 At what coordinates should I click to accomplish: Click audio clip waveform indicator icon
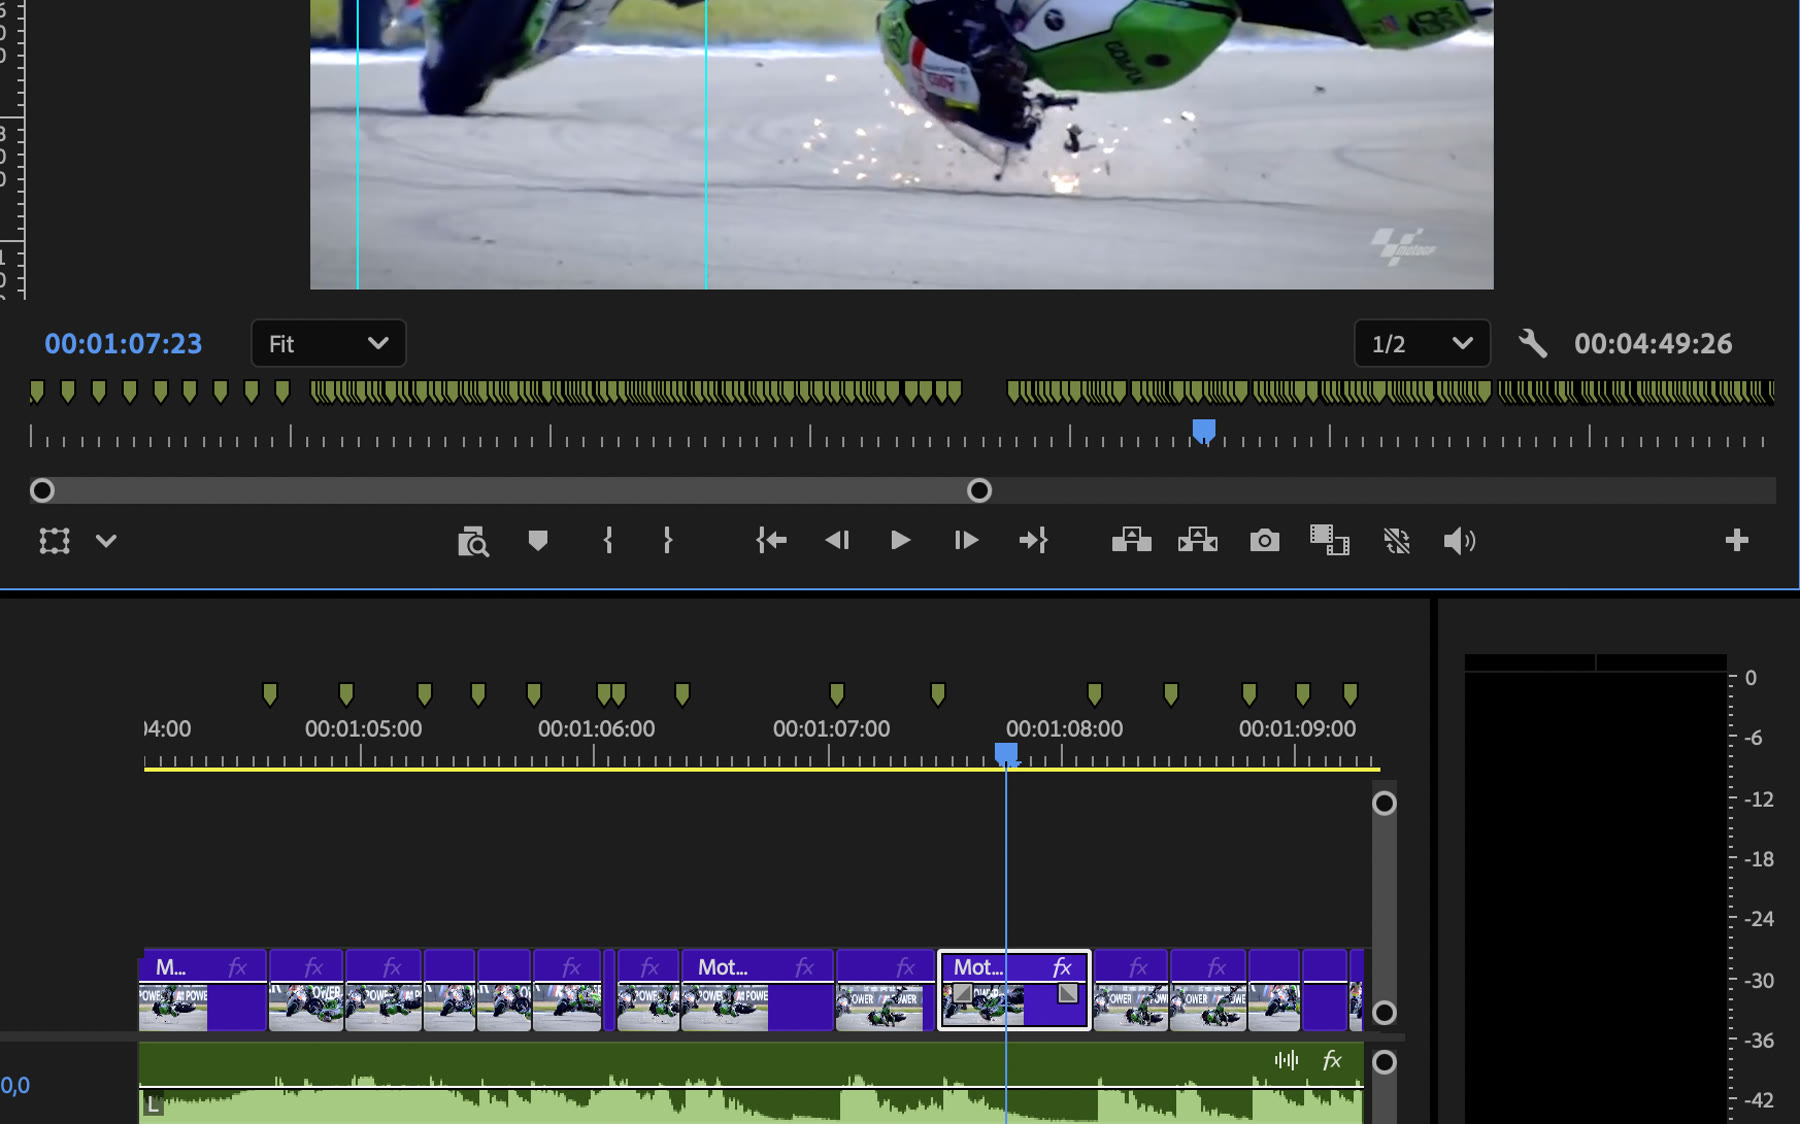[1287, 1060]
